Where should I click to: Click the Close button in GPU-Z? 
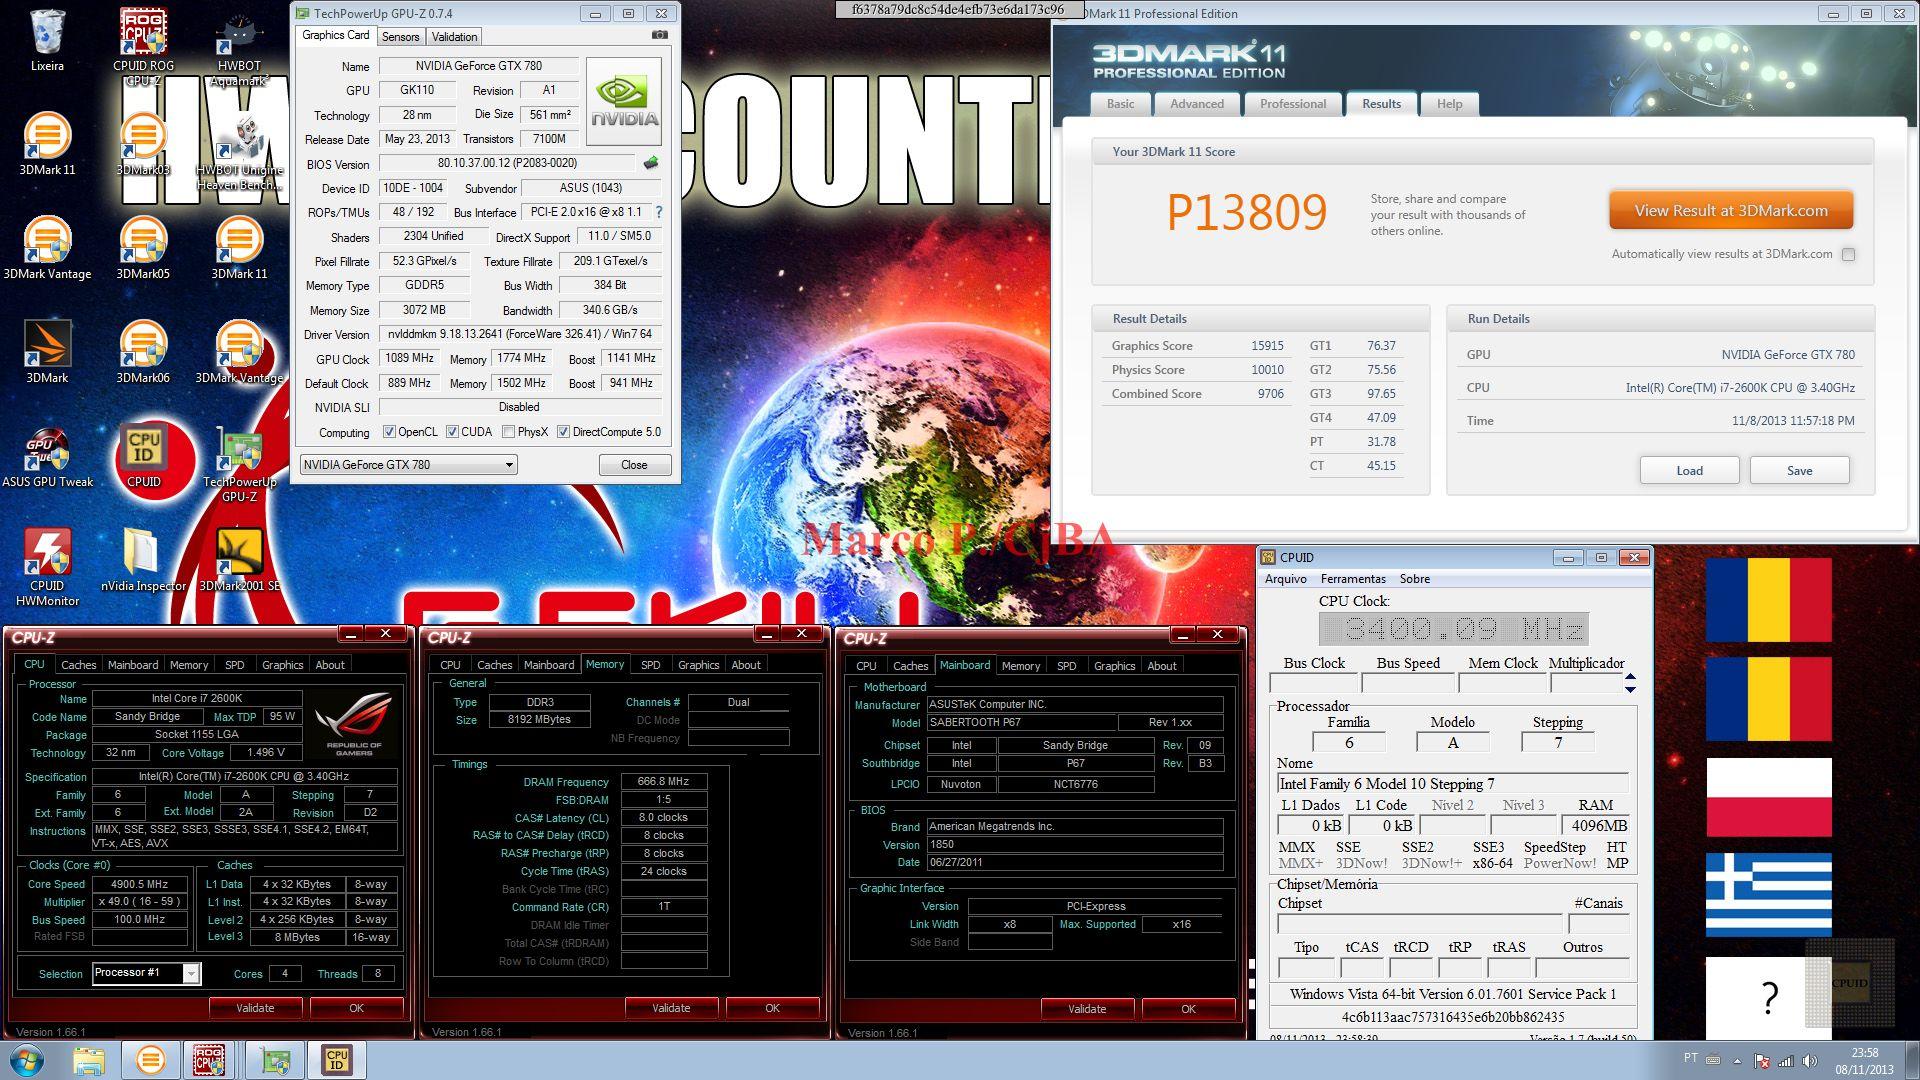(634, 465)
